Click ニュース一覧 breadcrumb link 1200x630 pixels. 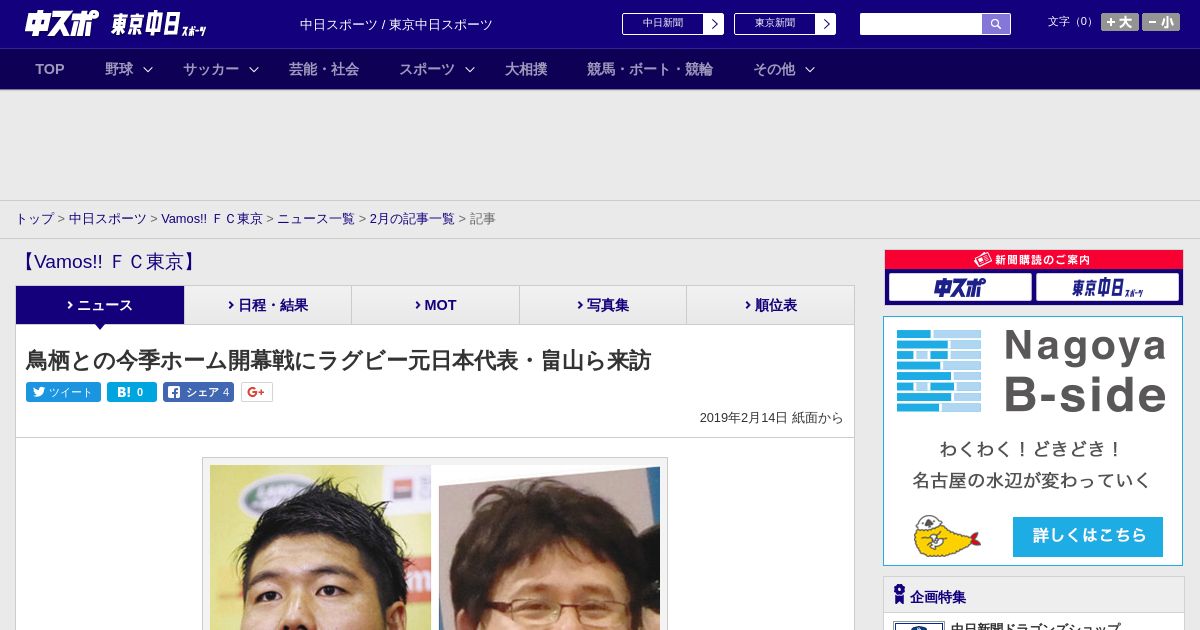(316, 218)
